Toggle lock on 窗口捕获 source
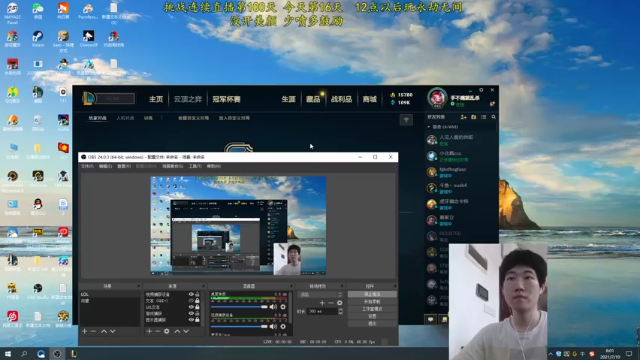640x360 pixels. click(197, 313)
